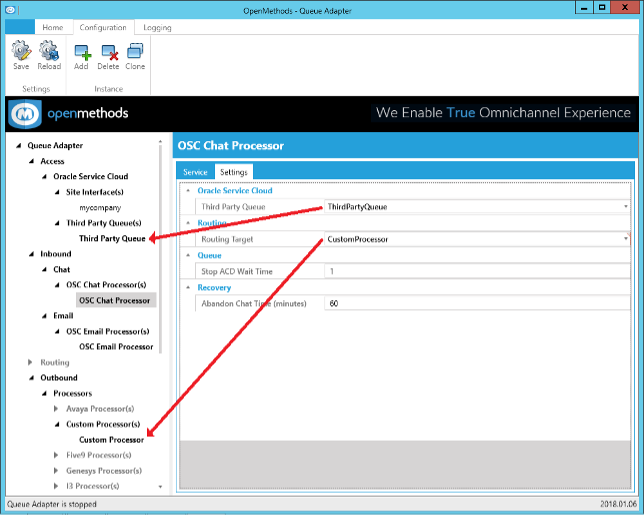Click the Delete instance icon

click(x=108, y=57)
